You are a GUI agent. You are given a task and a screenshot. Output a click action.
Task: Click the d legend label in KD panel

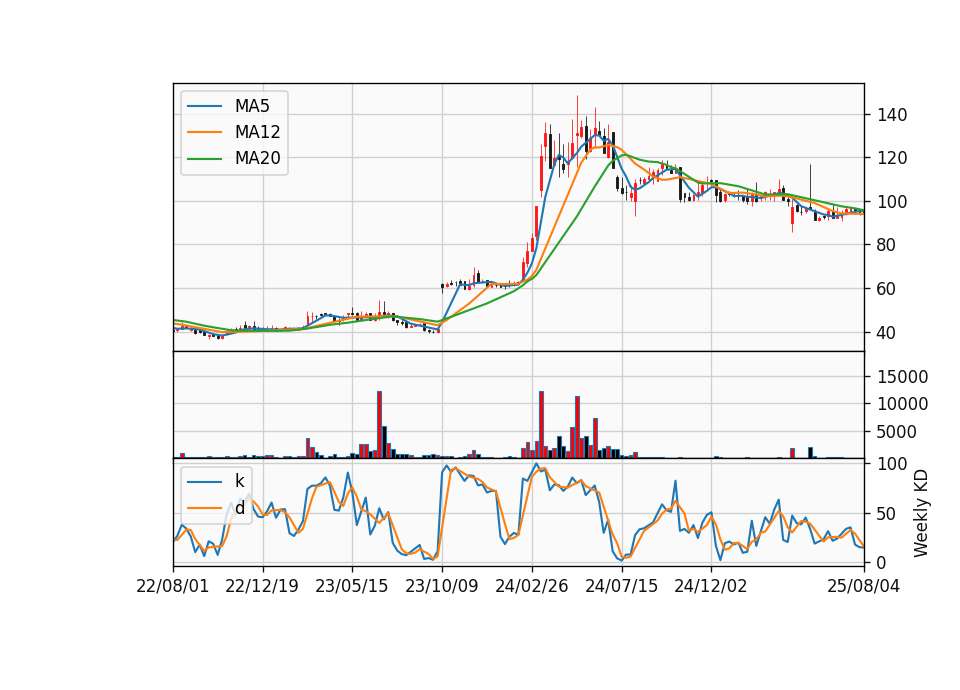pos(239,508)
